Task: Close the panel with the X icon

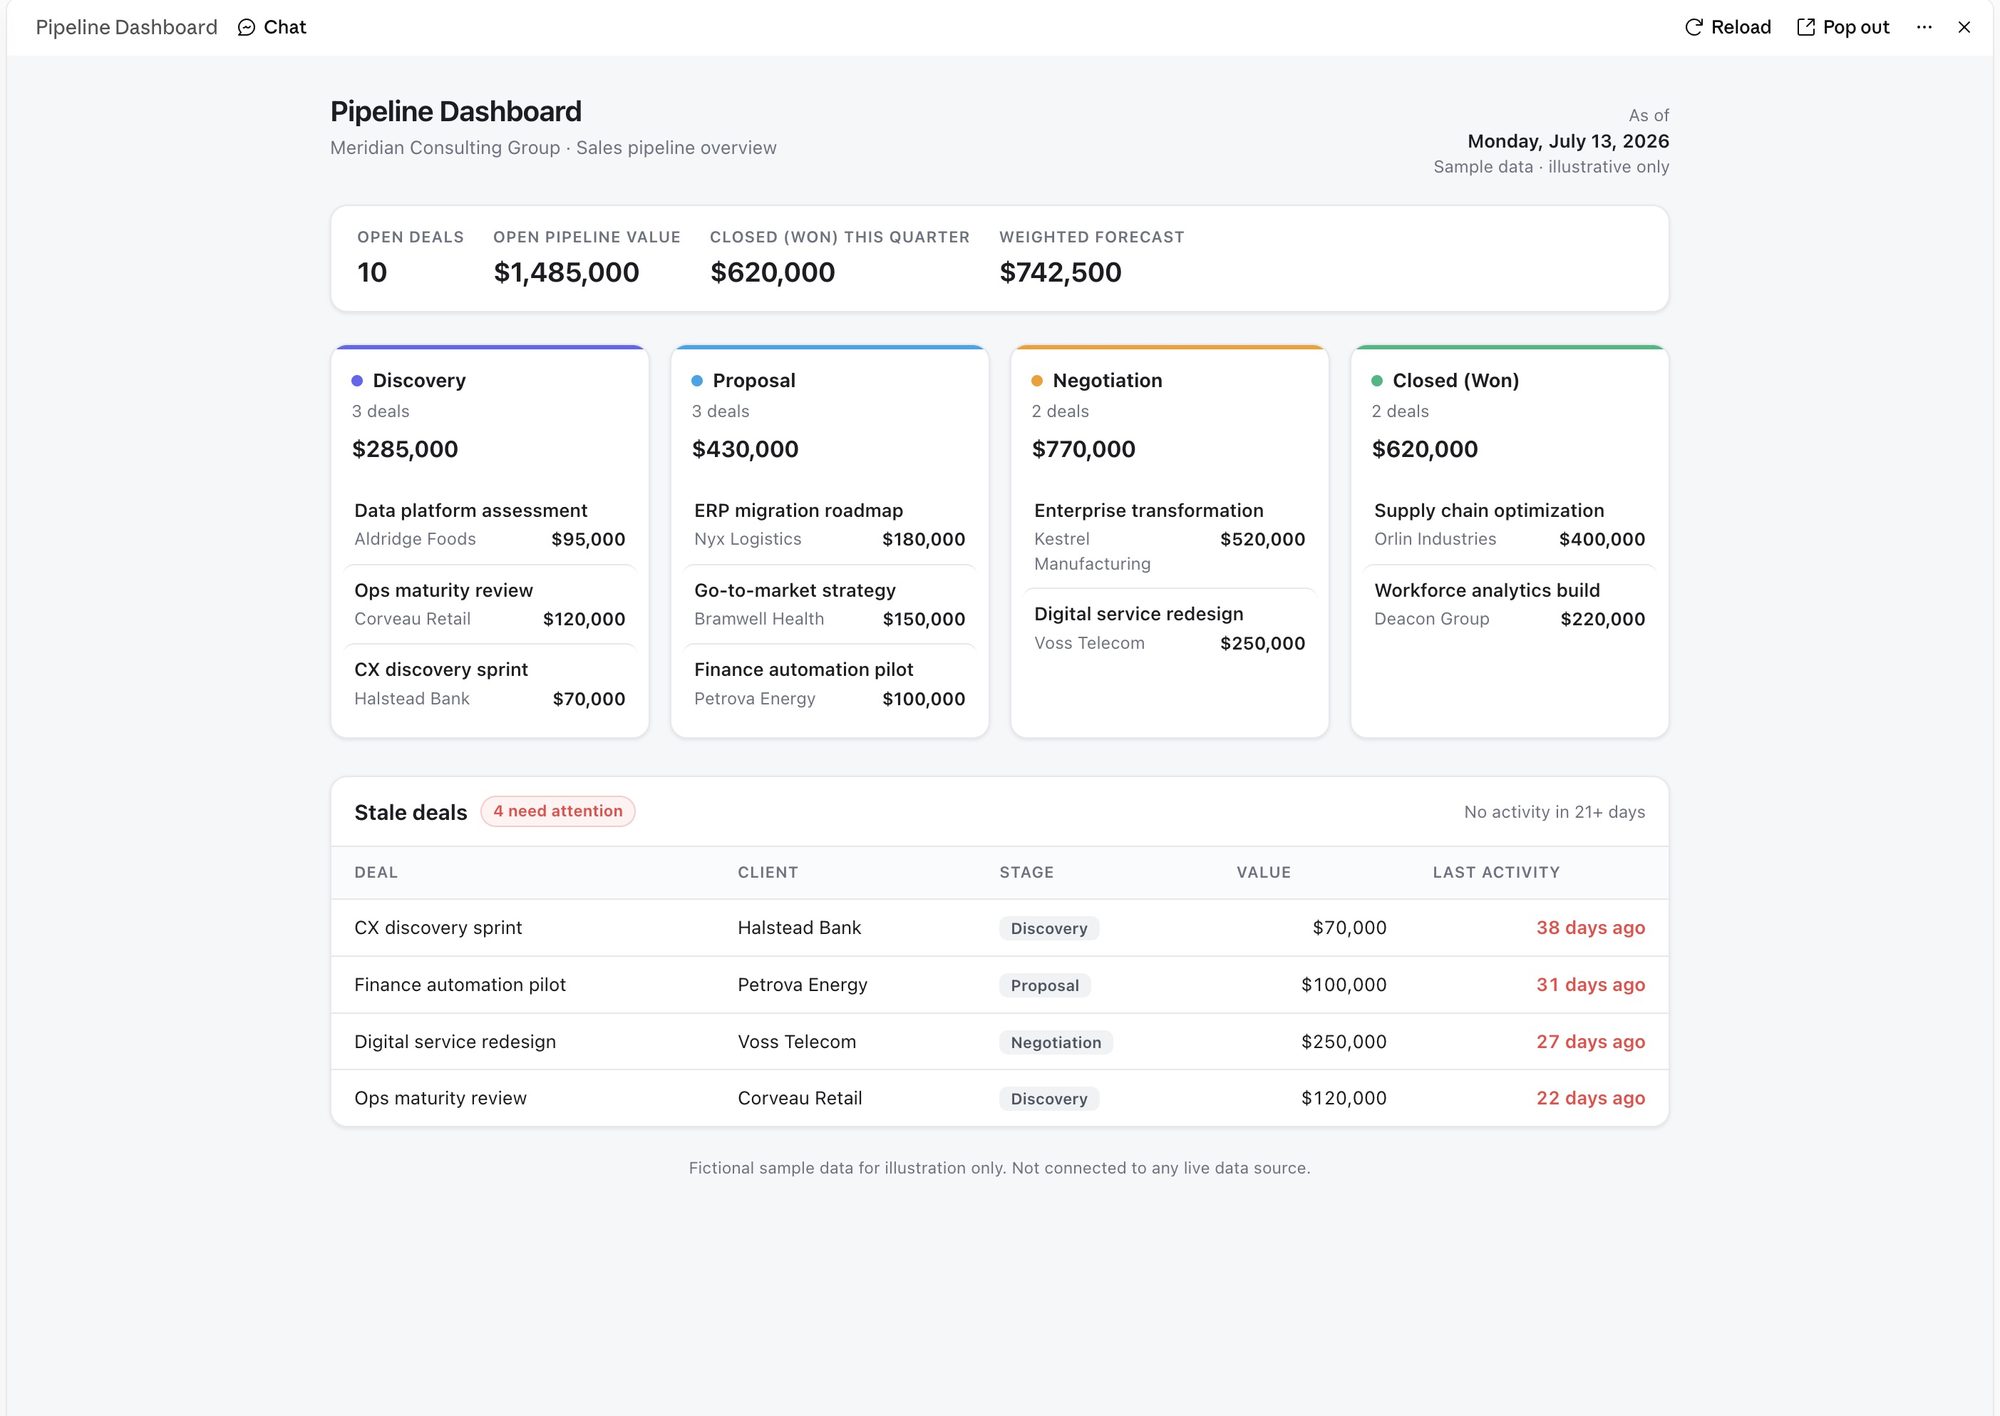Action: (x=1964, y=27)
